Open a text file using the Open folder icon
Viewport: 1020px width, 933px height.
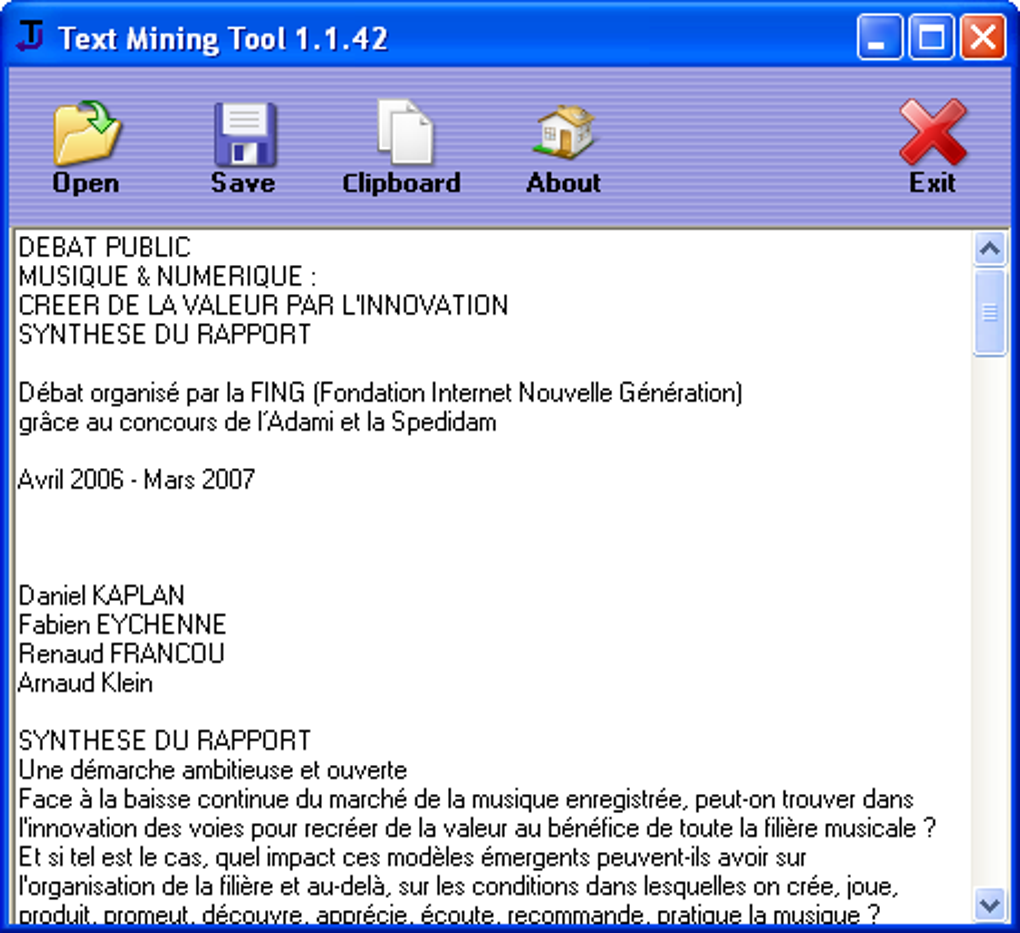tap(85, 130)
